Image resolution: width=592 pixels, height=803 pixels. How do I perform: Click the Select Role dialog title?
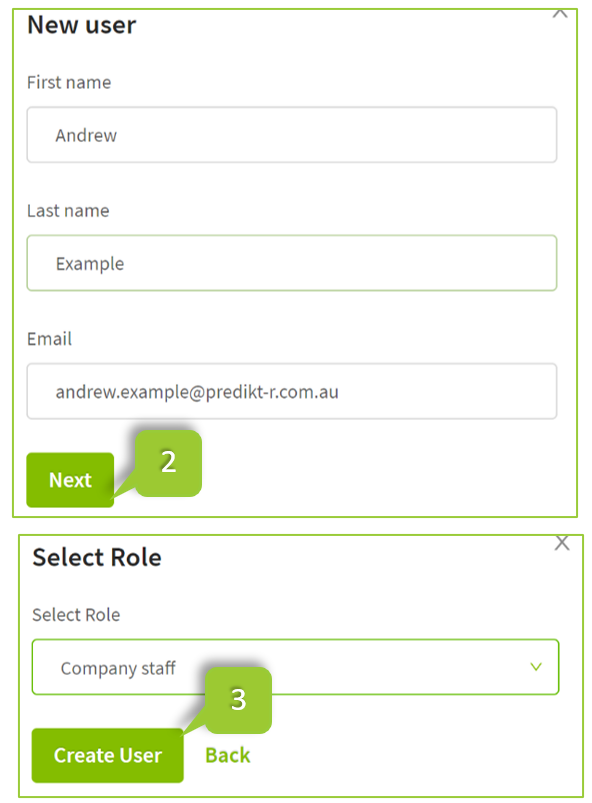(x=97, y=558)
